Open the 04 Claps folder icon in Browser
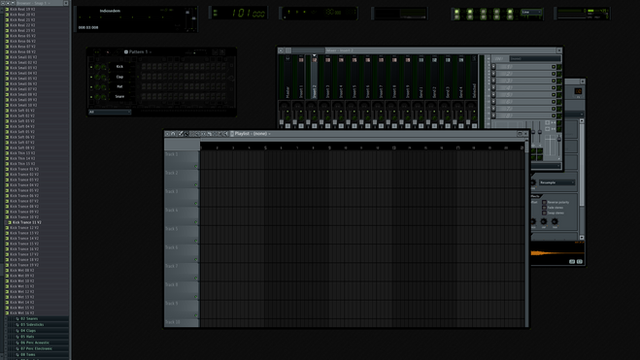Screen dimensions: 640x360 coord(17,331)
